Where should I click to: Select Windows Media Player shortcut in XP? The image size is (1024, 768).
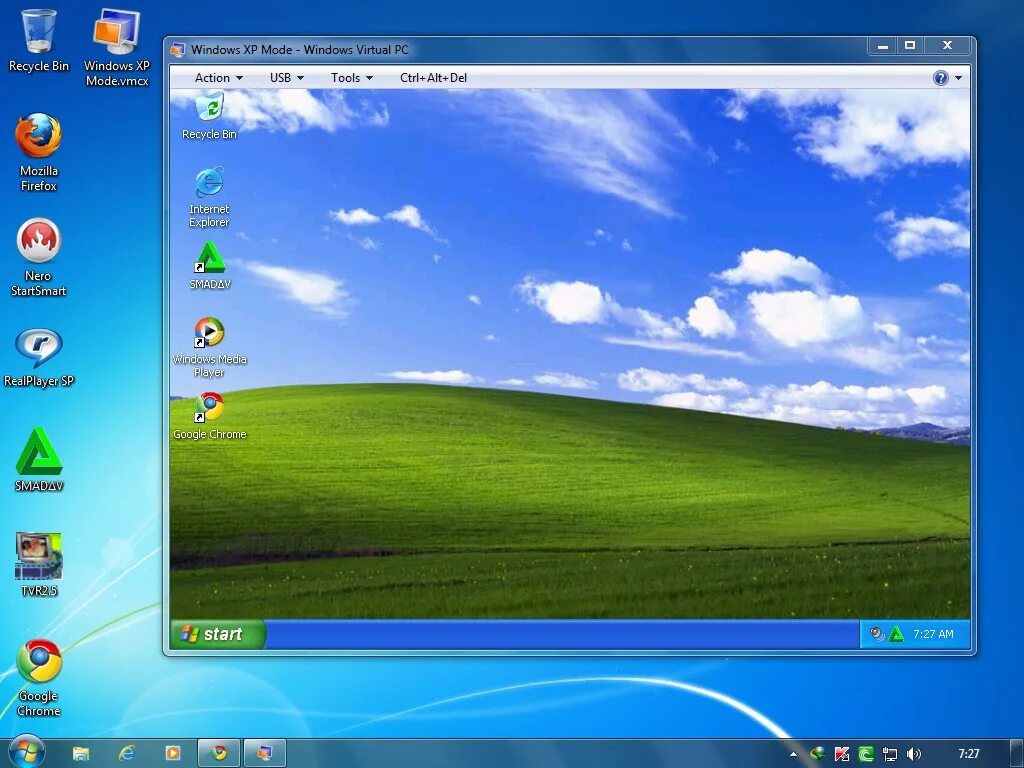[x=209, y=347]
